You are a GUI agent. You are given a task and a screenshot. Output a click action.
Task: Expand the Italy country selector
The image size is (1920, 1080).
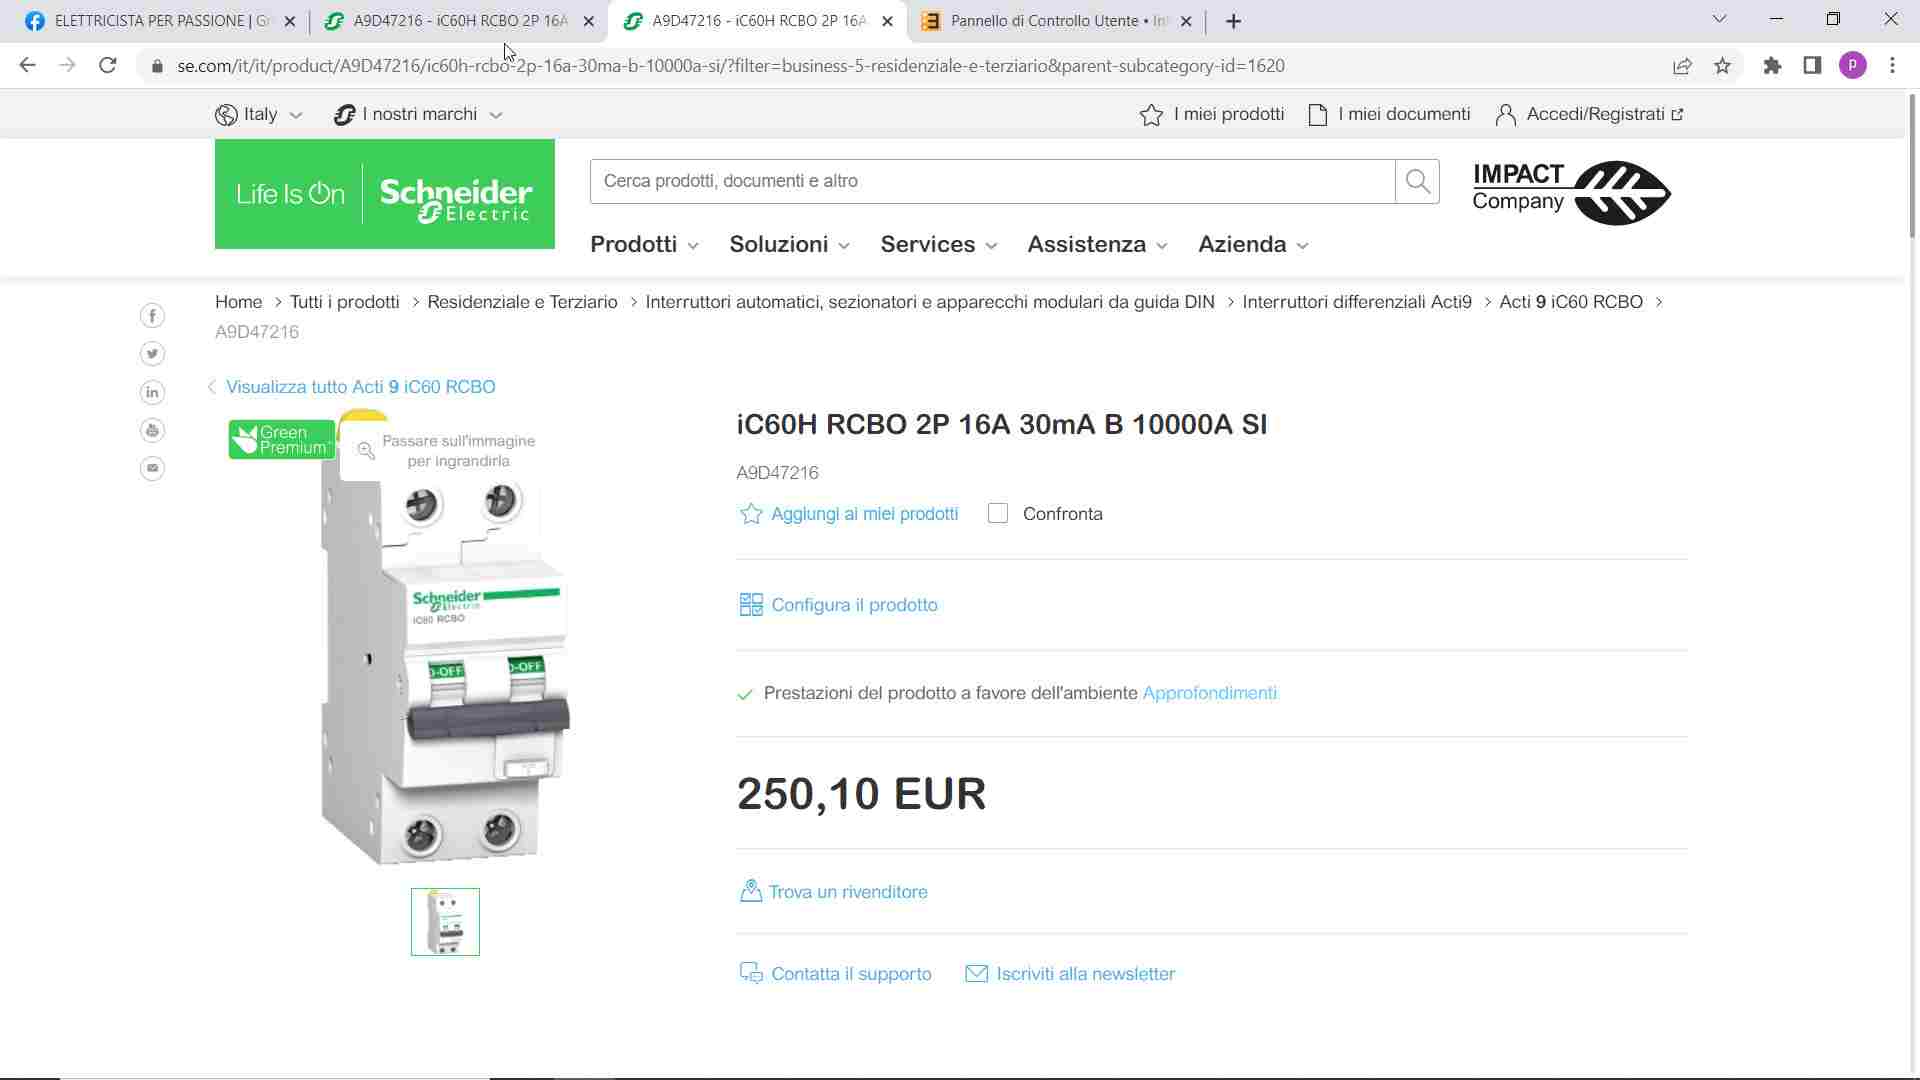(x=259, y=114)
